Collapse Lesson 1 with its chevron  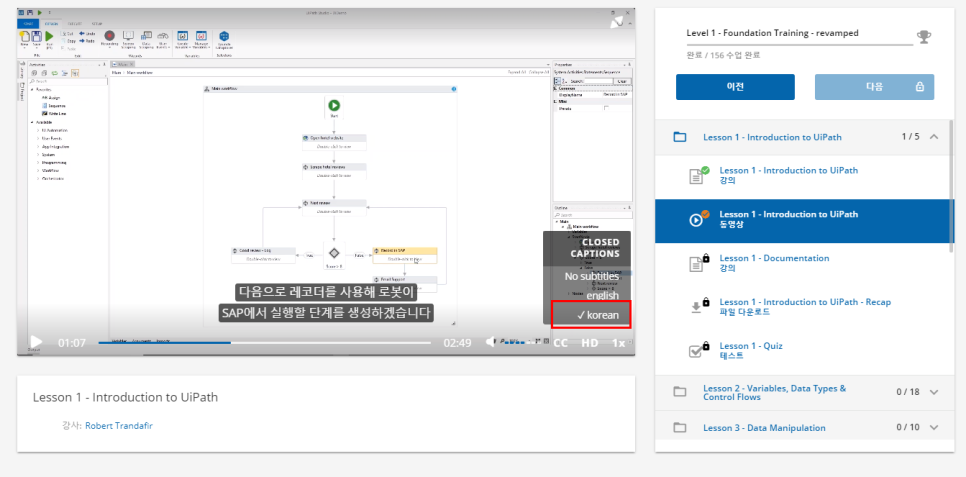coord(934,136)
